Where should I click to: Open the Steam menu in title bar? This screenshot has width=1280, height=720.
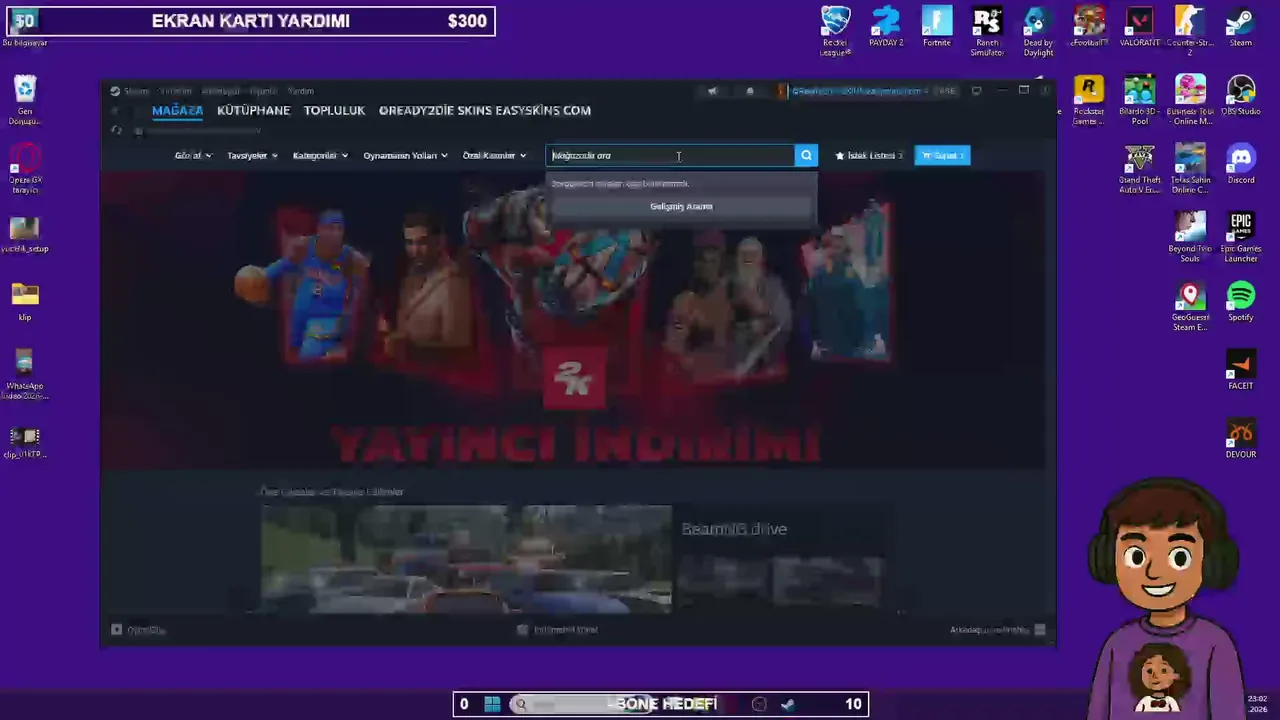click(136, 91)
